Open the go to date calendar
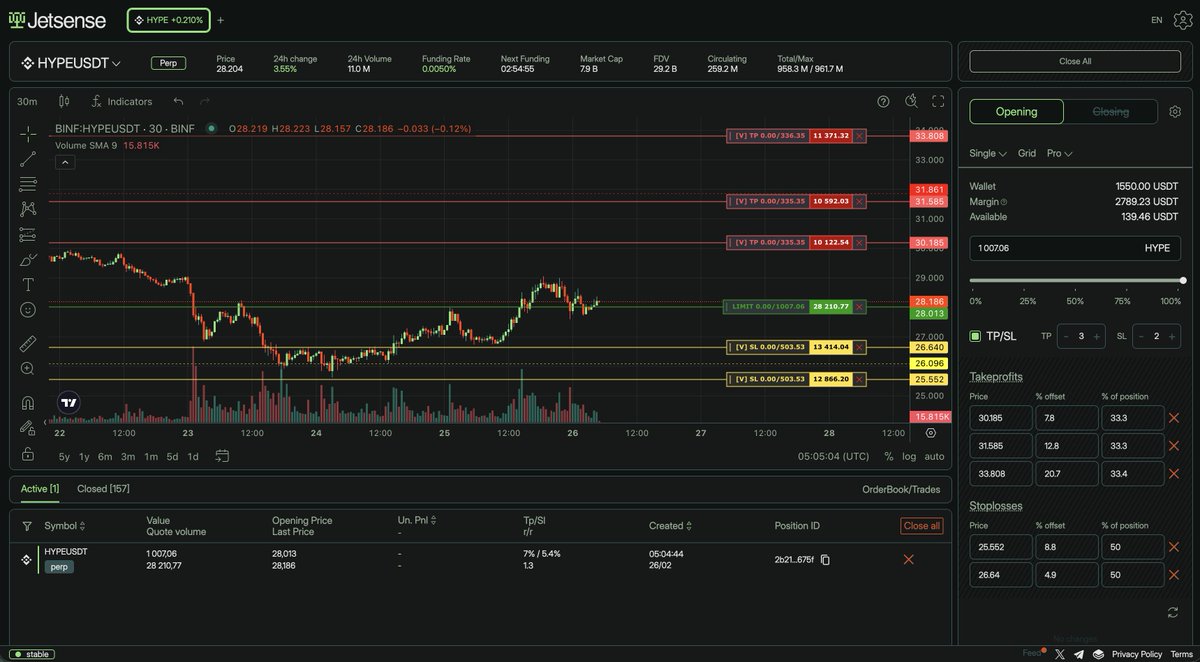 point(222,456)
